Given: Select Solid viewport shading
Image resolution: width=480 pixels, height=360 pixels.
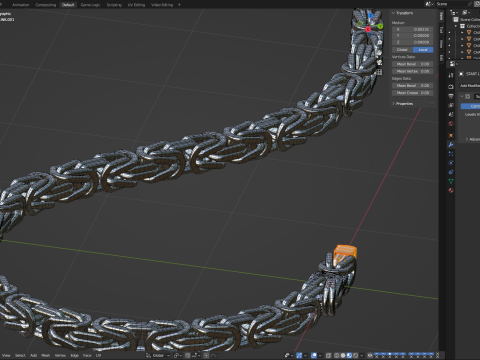Looking at the screenshot, I should tap(343, 355).
